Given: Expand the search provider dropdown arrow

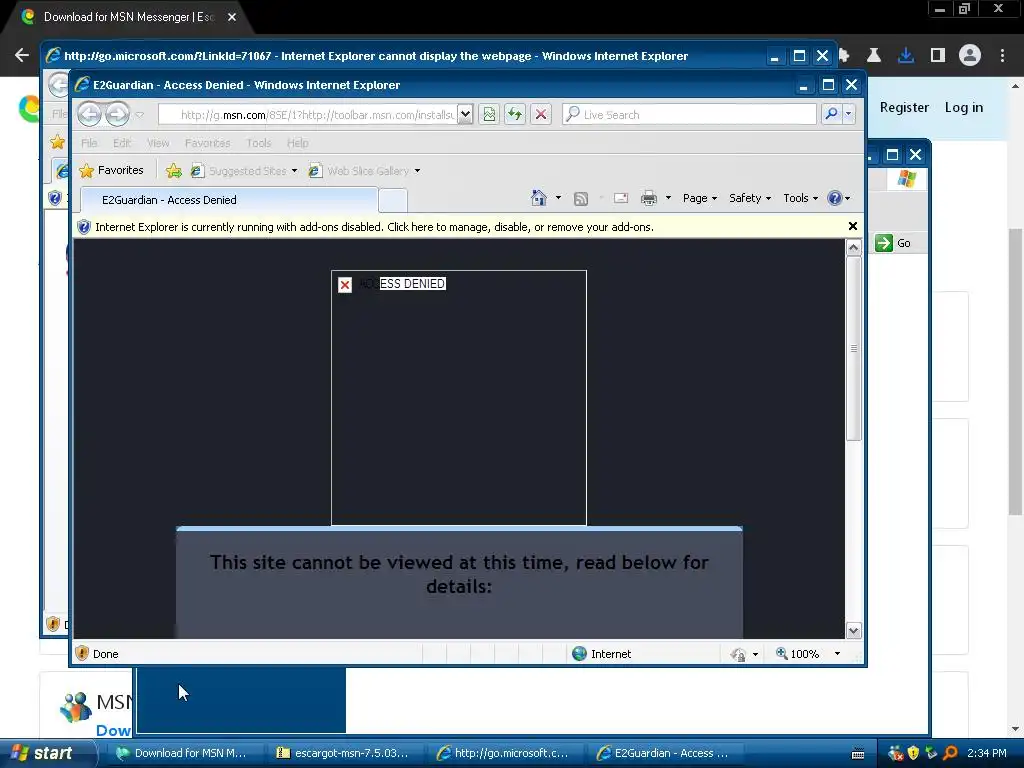Looking at the screenshot, I should pyautogui.click(x=848, y=114).
